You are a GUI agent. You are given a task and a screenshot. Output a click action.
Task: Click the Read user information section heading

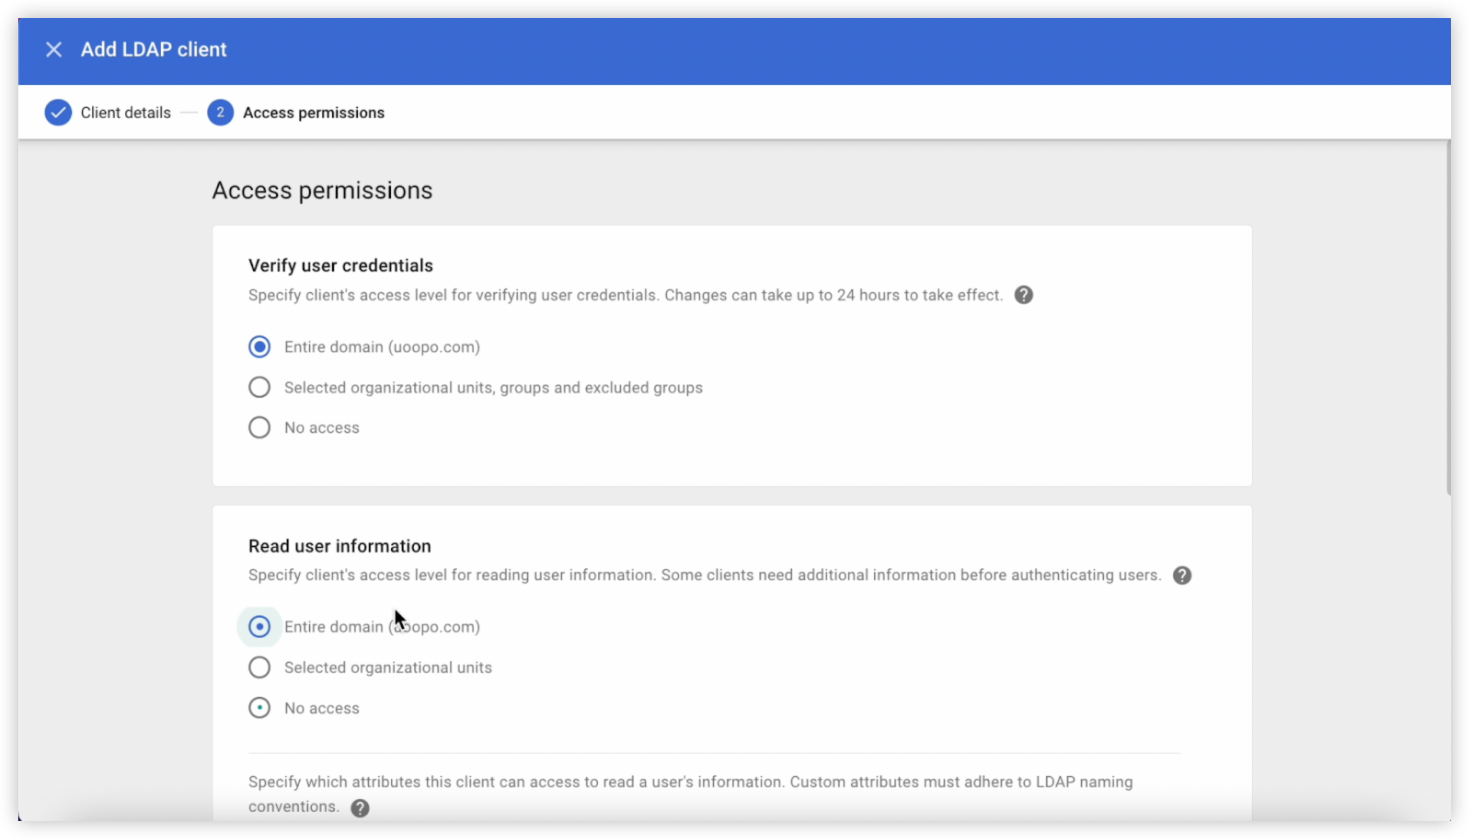340,546
